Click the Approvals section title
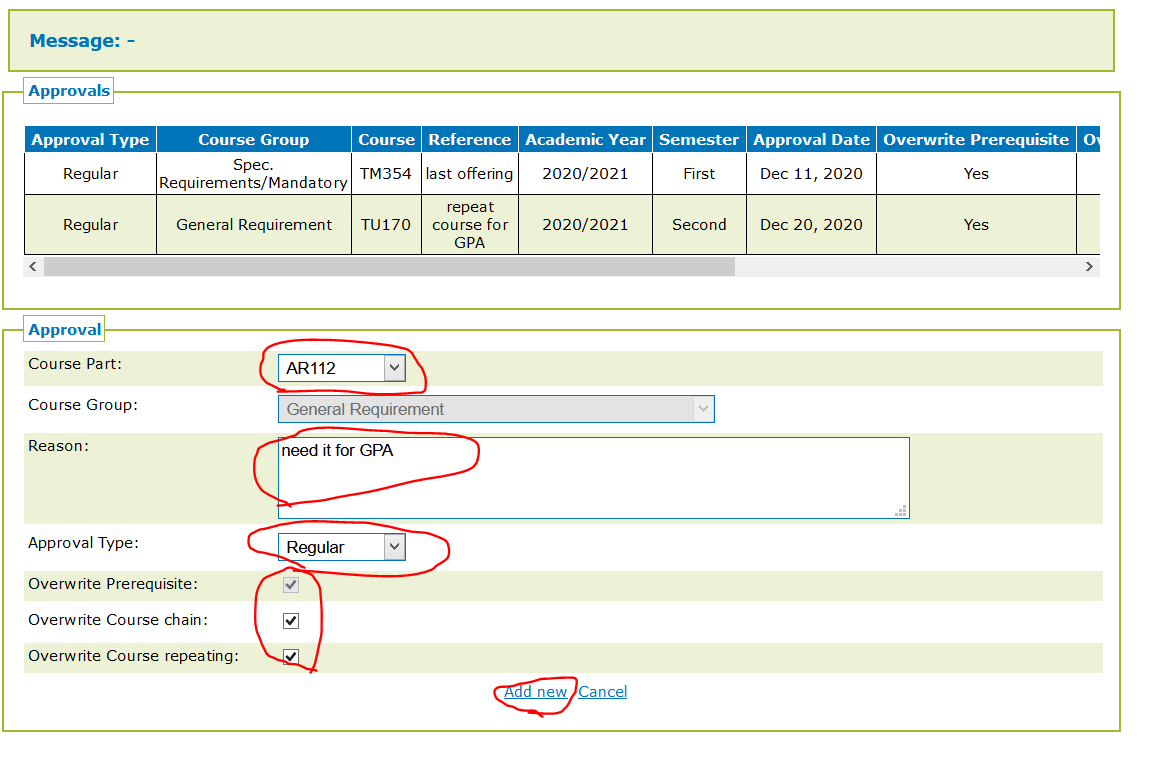 [69, 91]
